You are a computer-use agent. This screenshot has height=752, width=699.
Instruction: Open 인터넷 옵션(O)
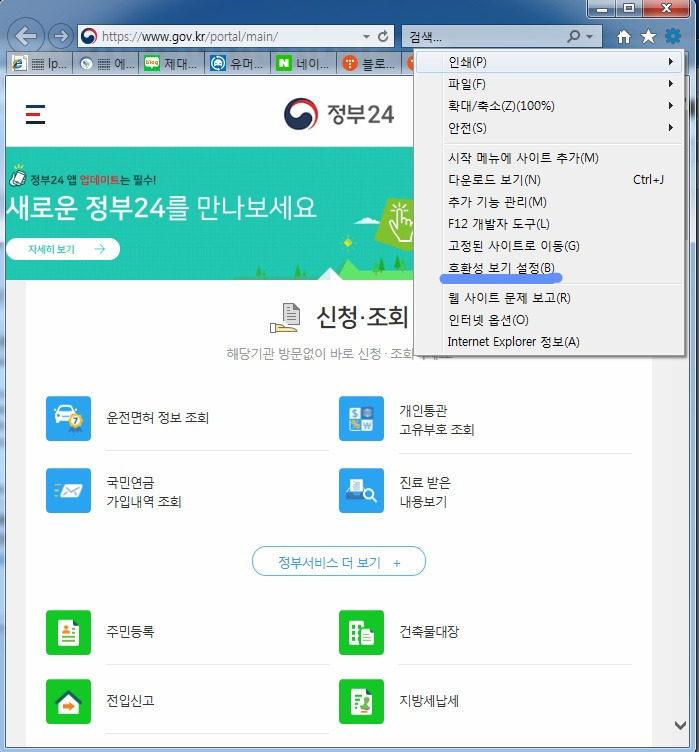pos(549,320)
